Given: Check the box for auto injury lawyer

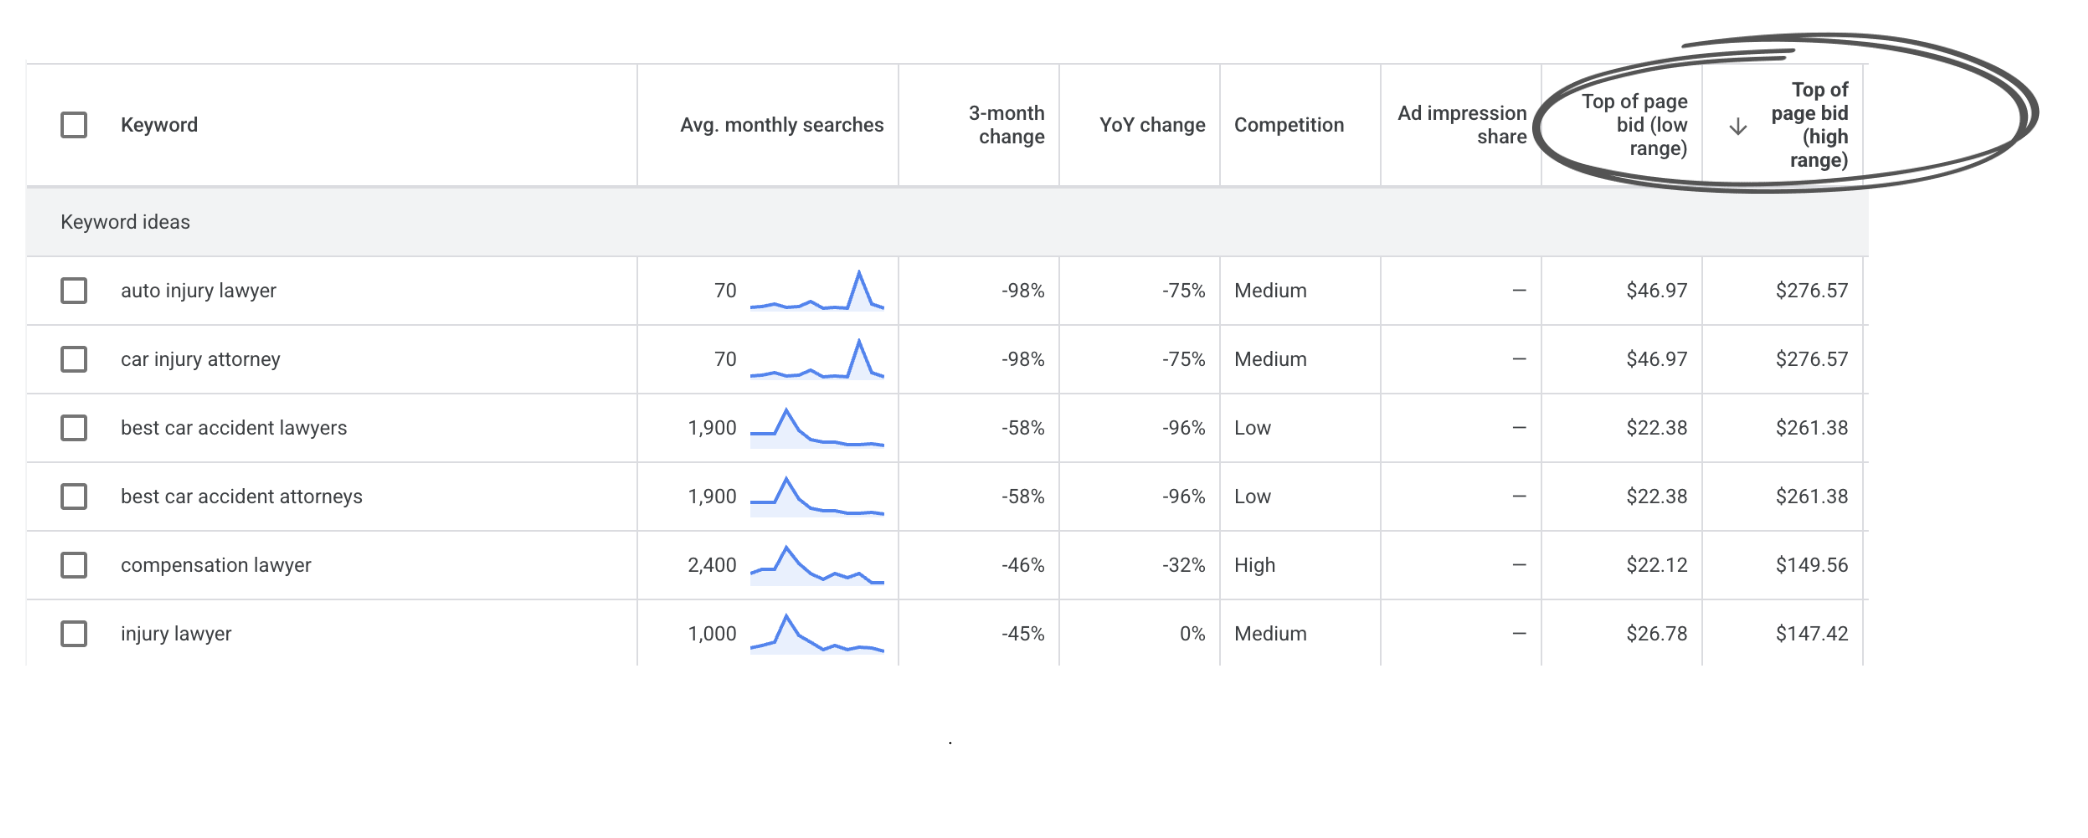Looking at the screenshot, I should (x=74, y=291).
